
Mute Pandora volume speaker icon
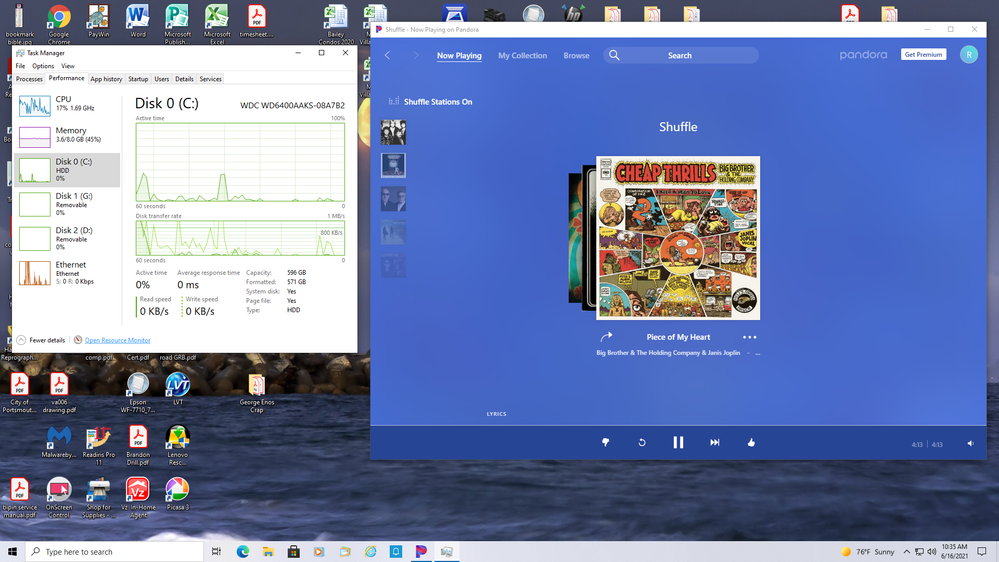coord(970,443)
